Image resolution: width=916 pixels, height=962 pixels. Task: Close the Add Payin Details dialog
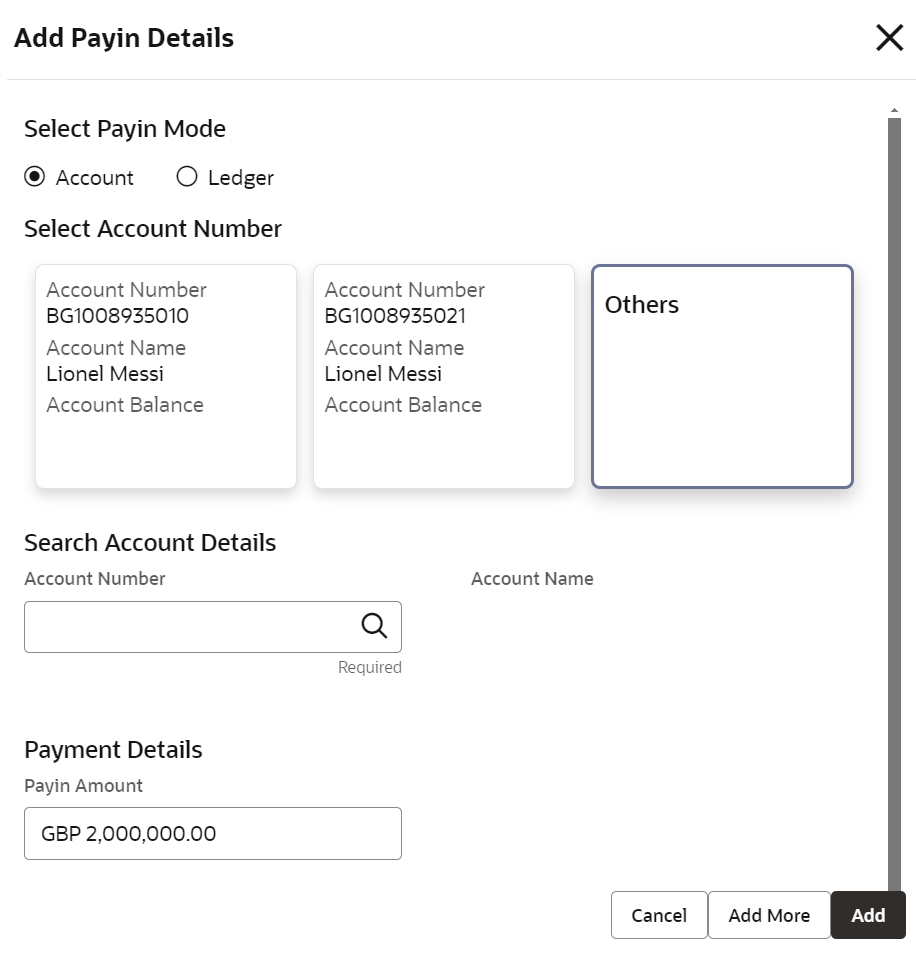click(x=889, y=38)
